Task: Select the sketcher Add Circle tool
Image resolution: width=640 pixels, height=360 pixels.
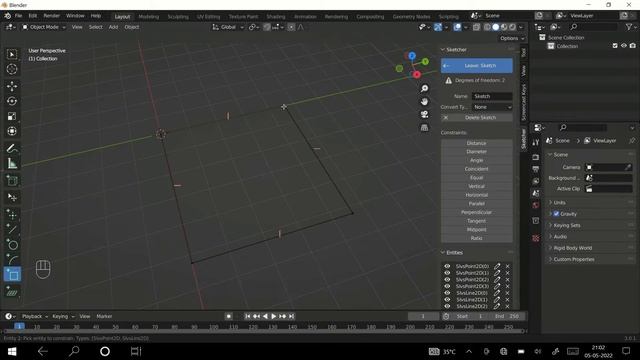Action: pyautogui.click(x=12, y=244)
